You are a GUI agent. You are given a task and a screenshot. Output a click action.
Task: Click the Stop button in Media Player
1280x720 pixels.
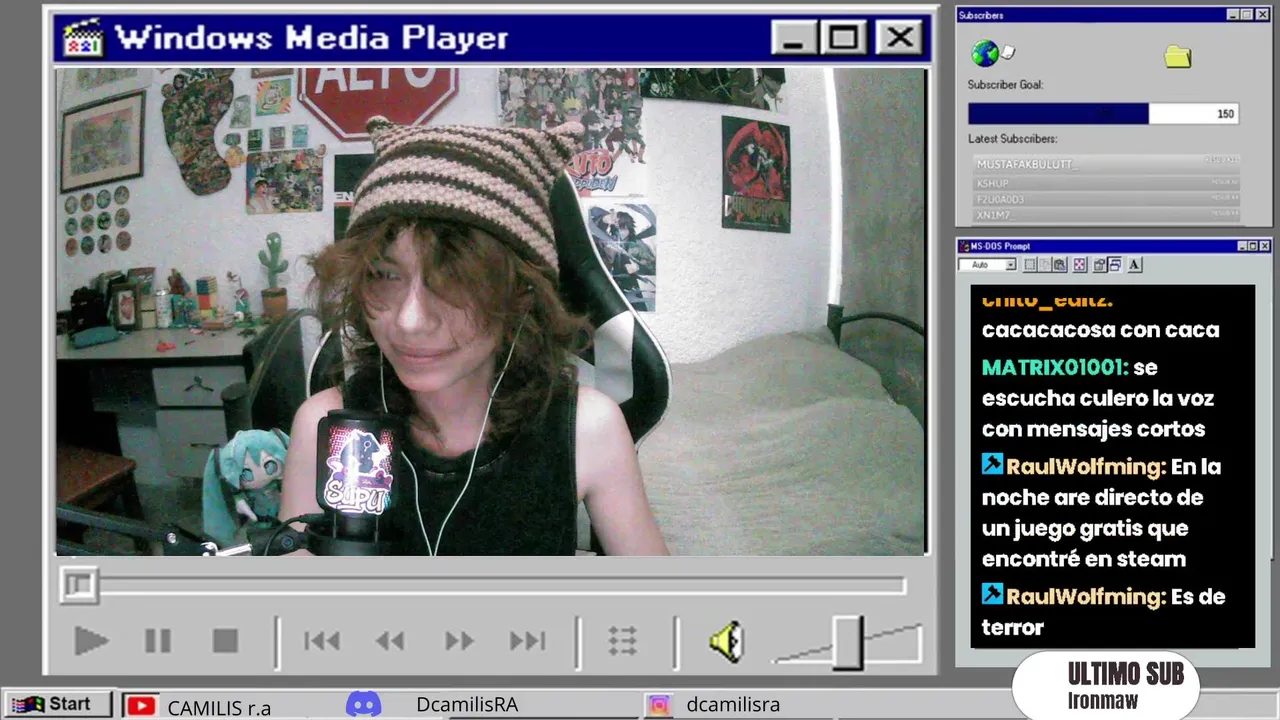pos(225,641)
